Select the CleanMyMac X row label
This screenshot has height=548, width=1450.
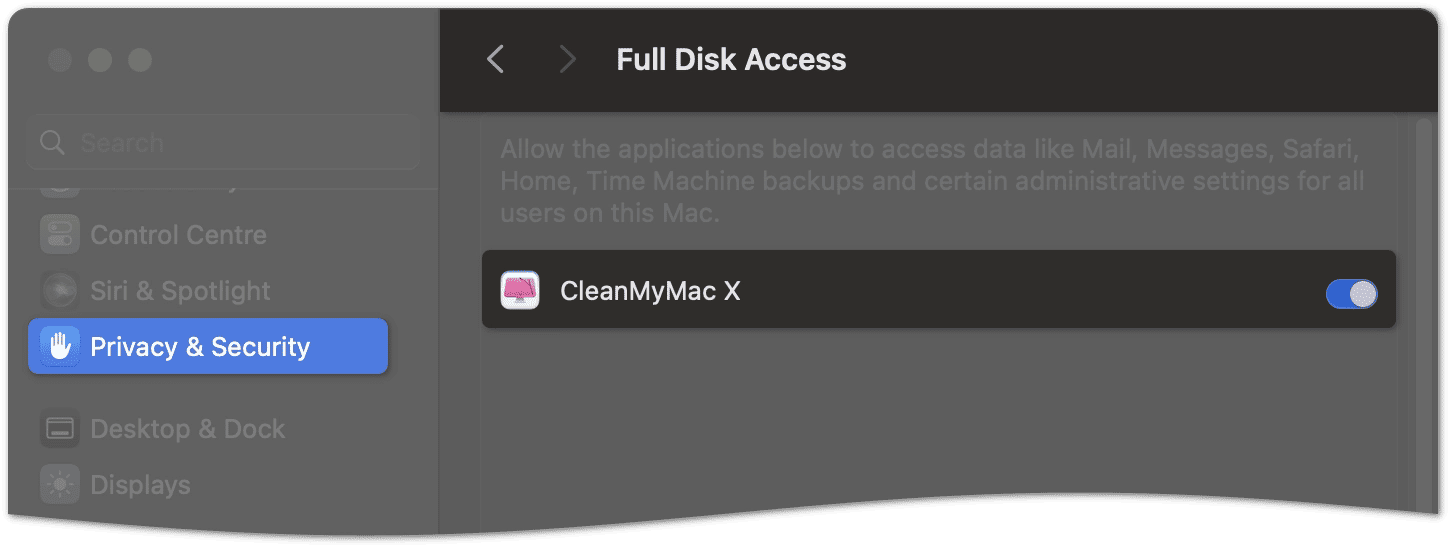click(650, 291)
